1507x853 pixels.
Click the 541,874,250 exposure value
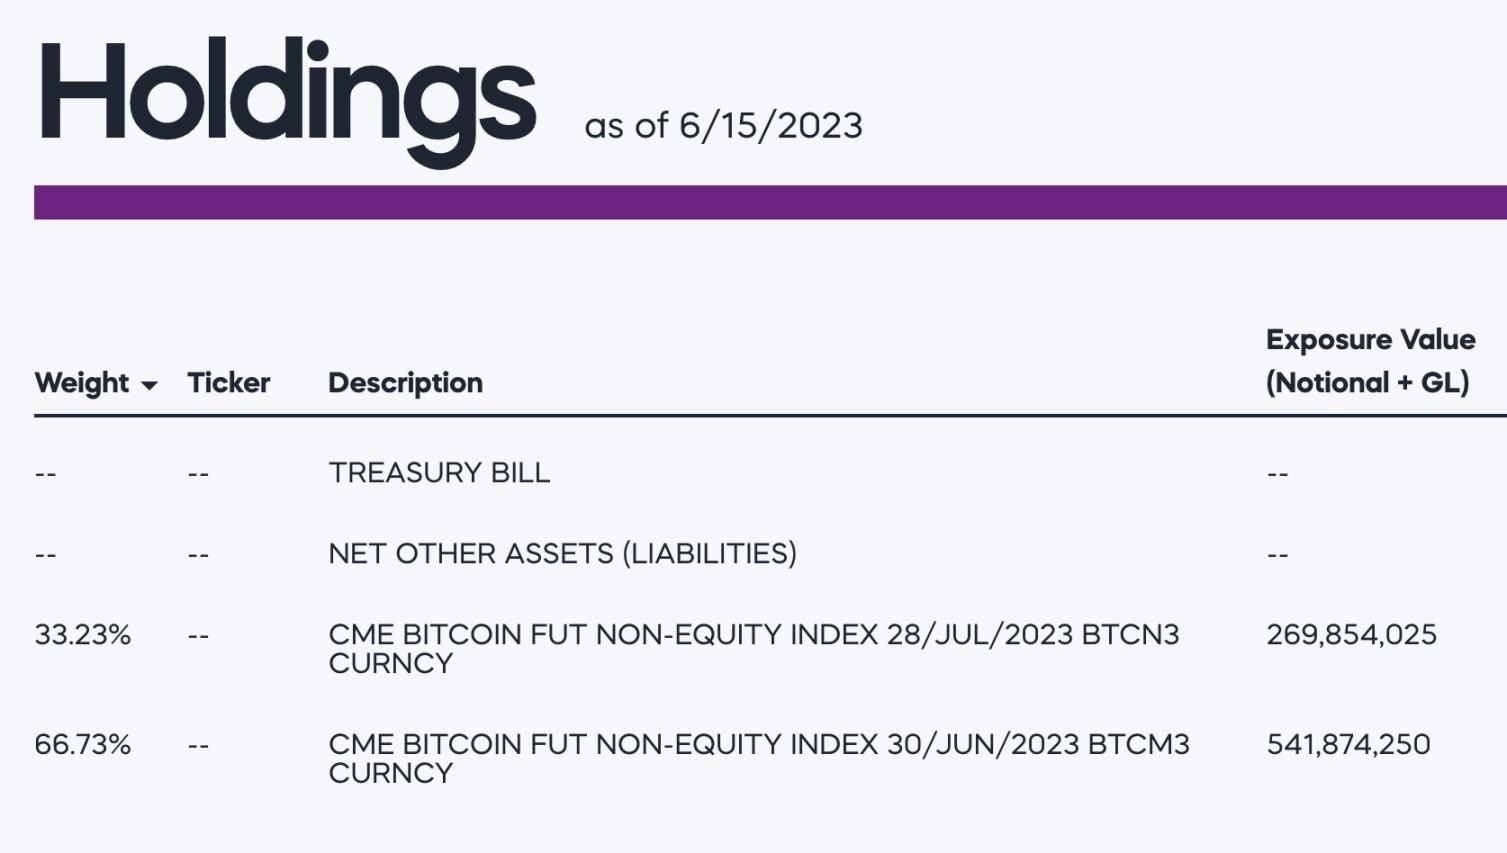pos(1348,745)
